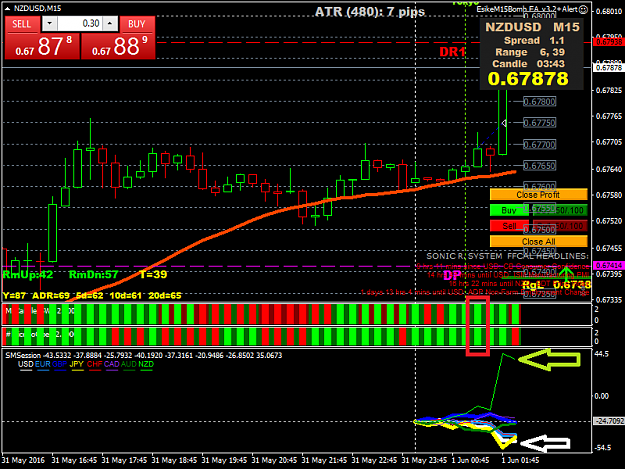
Task: Click the -24.7092 indicator level tag
Action: [609, 421]
